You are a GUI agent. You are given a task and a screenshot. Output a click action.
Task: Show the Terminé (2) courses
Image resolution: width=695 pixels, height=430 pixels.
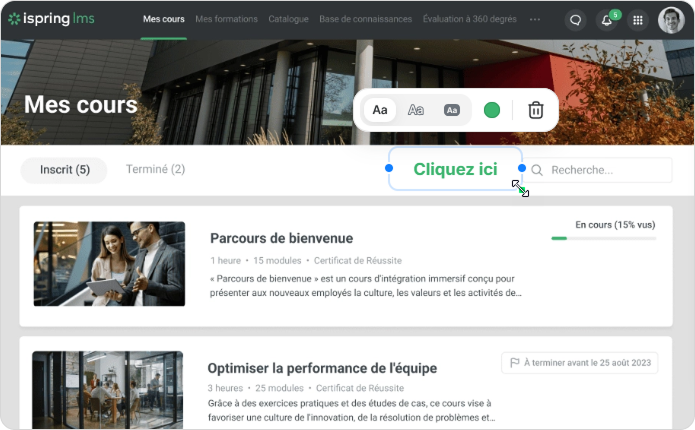(x=155, y=170)
